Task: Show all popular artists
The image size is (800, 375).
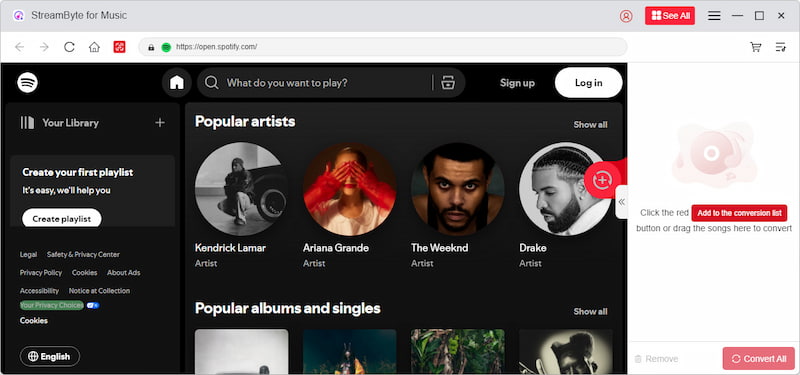Action: (590, 124)
